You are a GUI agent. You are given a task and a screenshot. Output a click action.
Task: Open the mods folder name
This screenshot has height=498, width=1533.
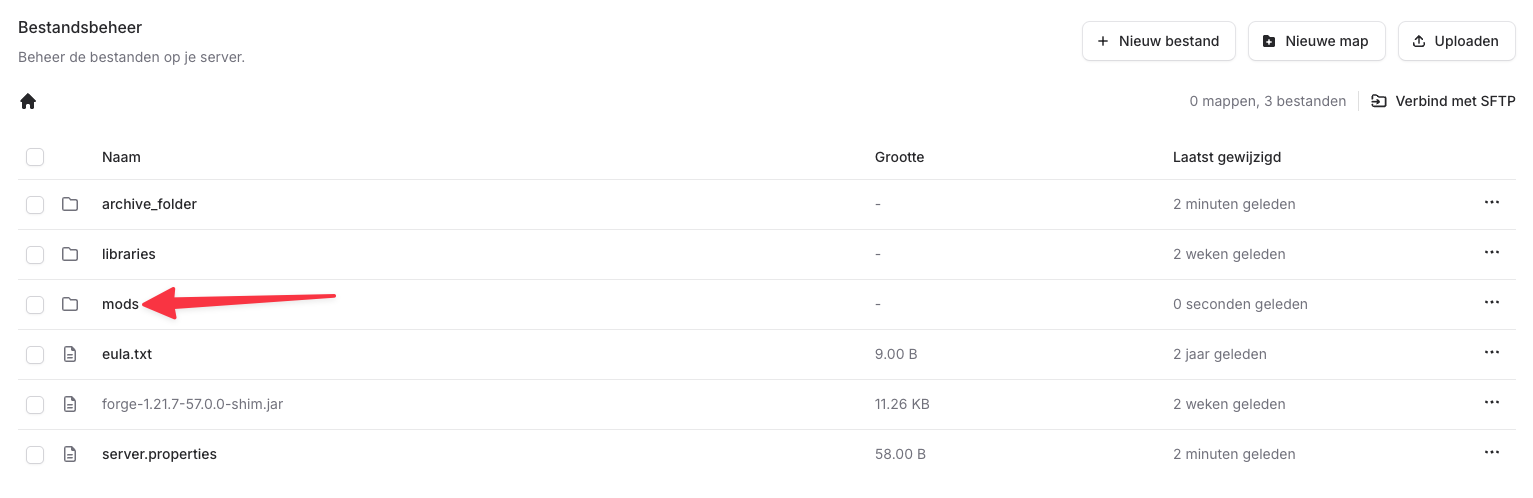point(120,304)
